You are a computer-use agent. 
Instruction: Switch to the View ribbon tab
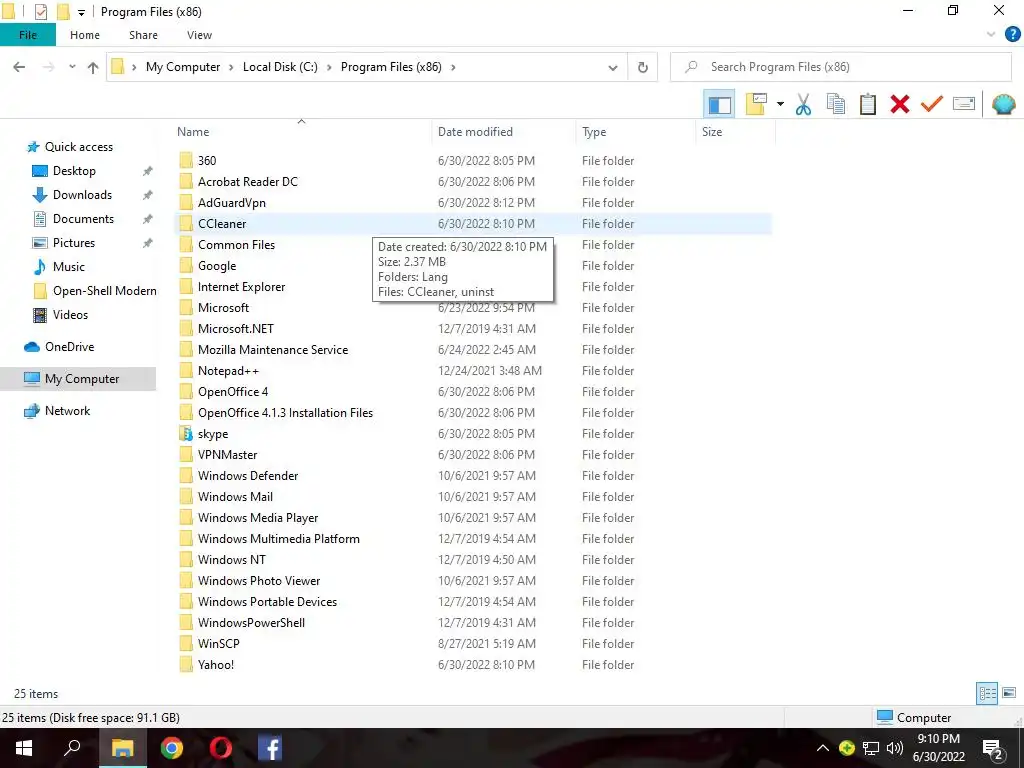tap(199, 35)
